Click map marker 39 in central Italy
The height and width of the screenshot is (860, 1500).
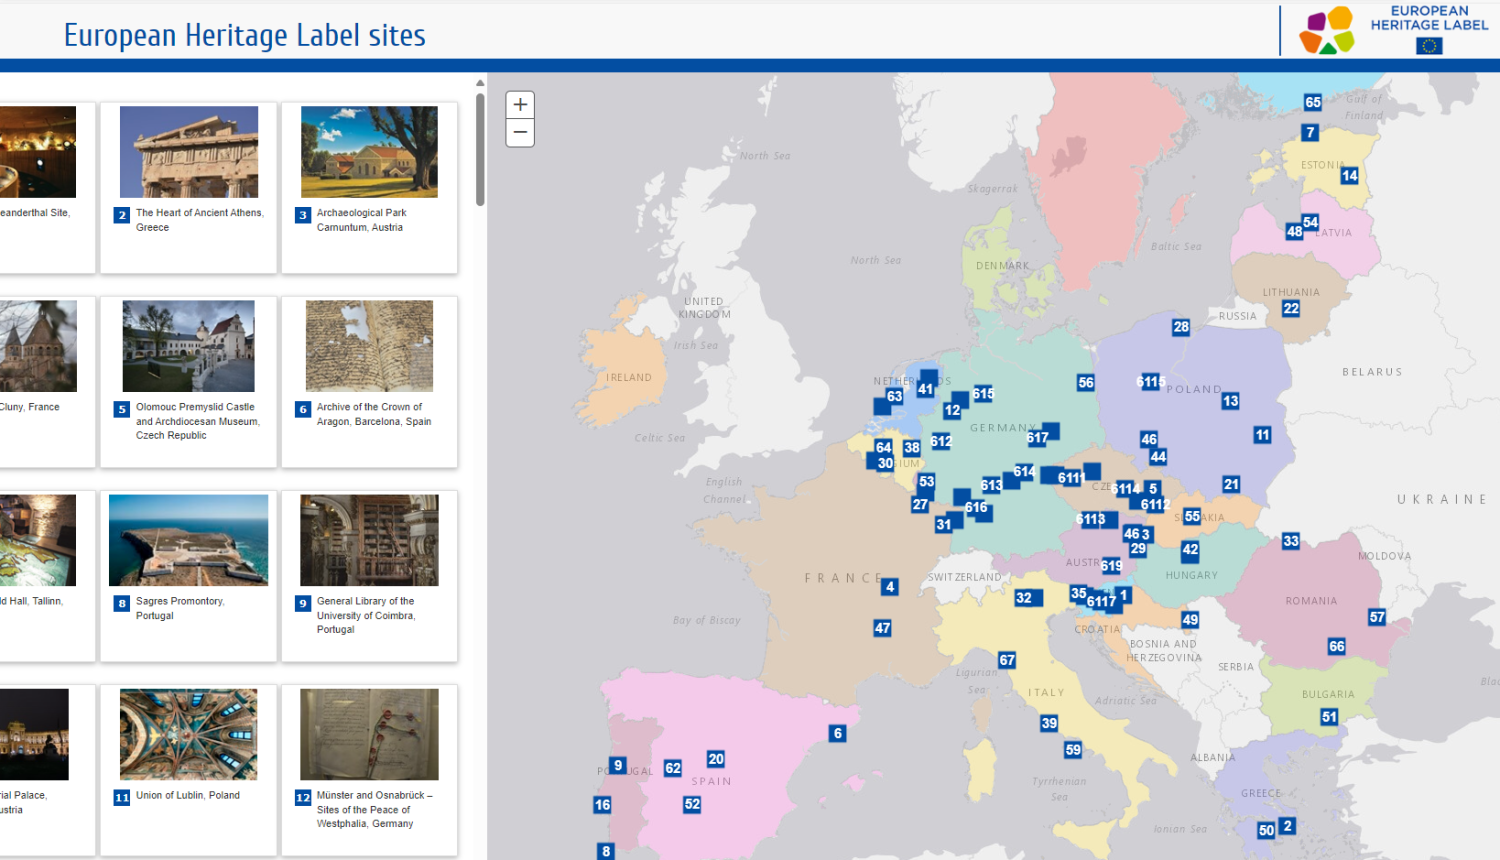(x=1049, y=723)
